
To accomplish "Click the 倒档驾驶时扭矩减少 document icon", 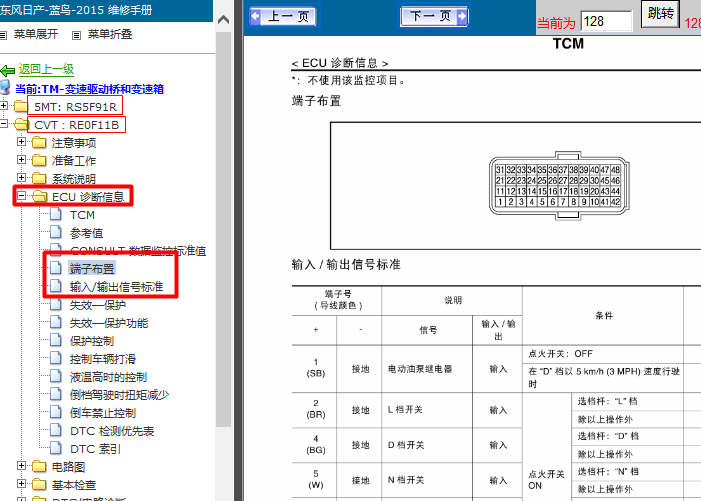I will click(x=56, y=394).
